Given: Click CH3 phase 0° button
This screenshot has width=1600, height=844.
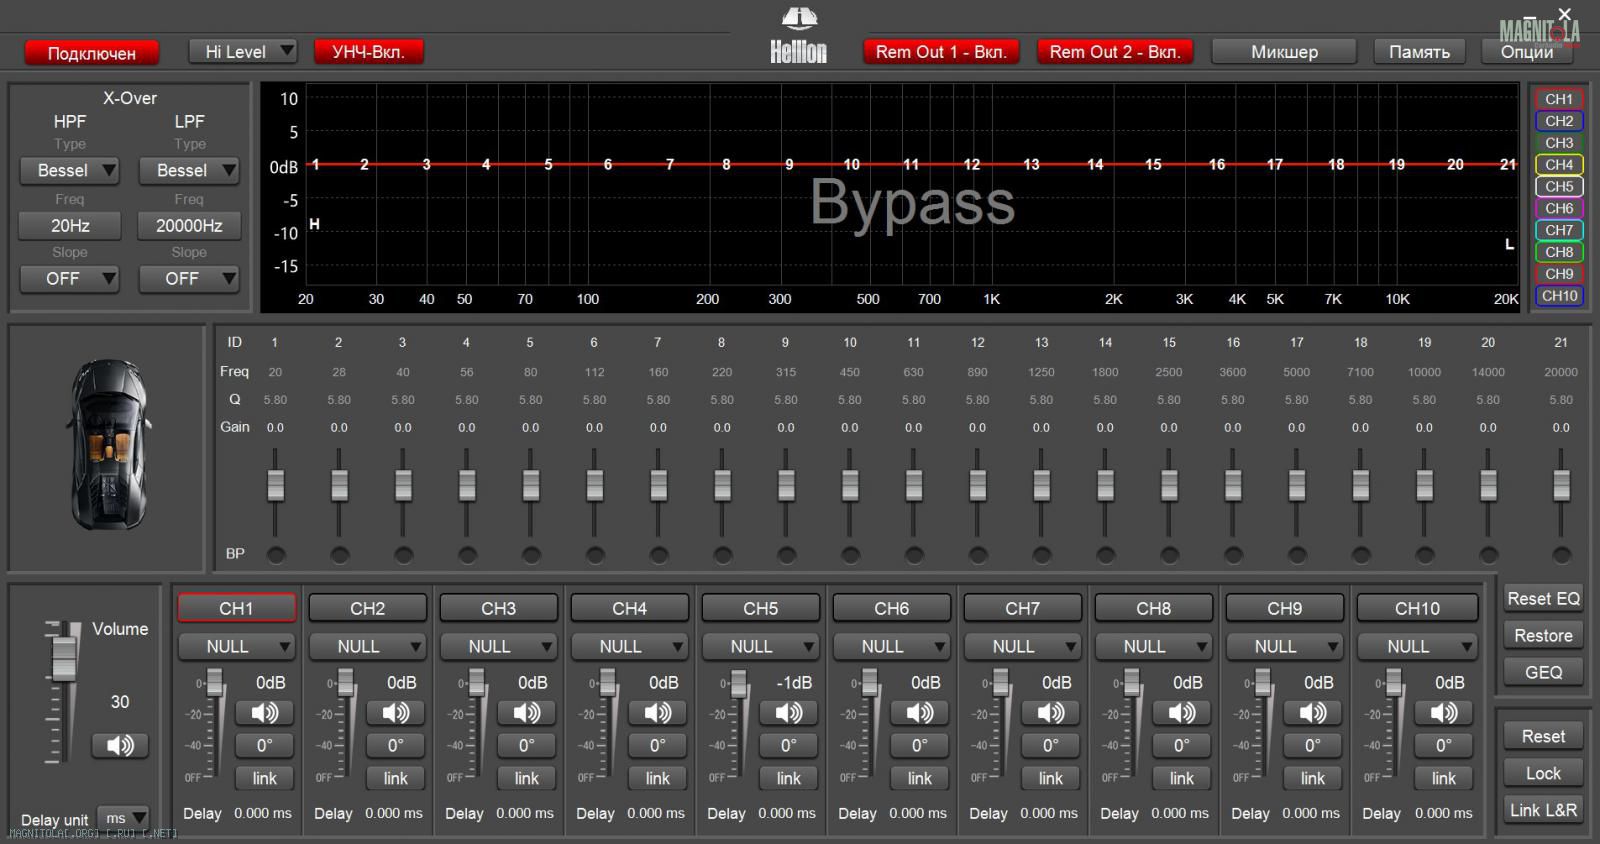Looking at the screenshot, I should [x=526, y=746].
